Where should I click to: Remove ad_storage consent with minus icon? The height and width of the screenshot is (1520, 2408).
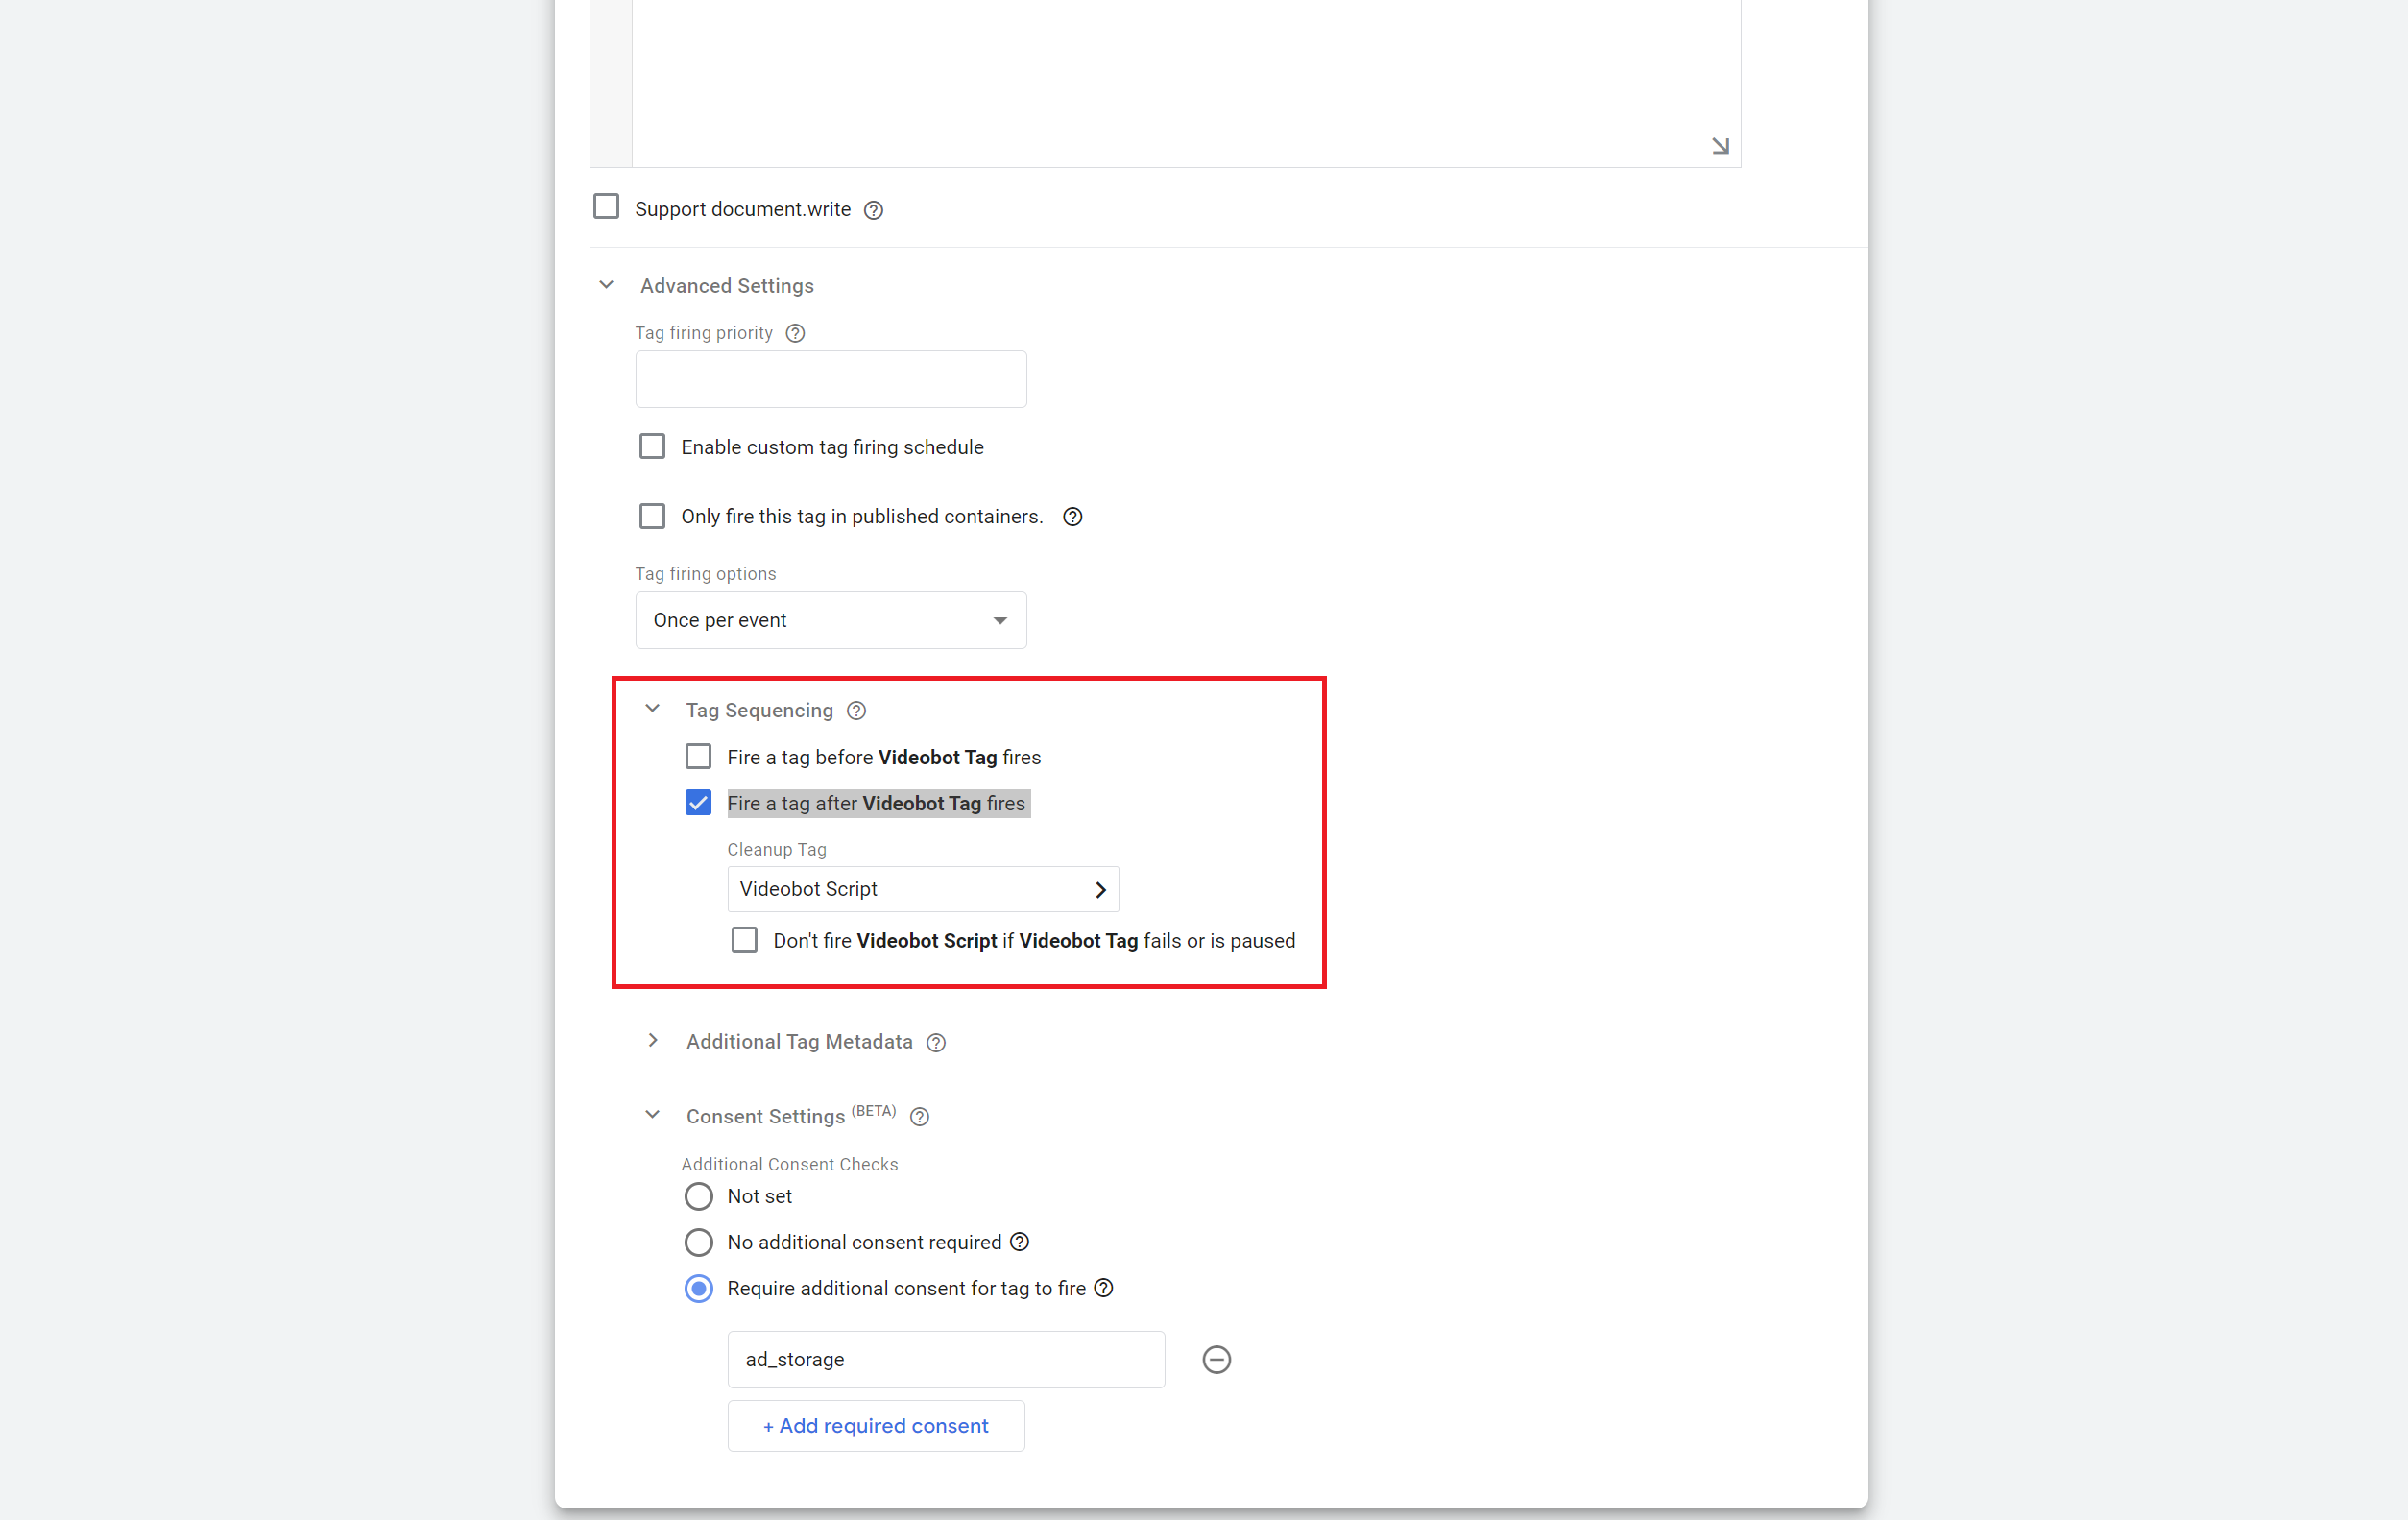point(1216,1360)
